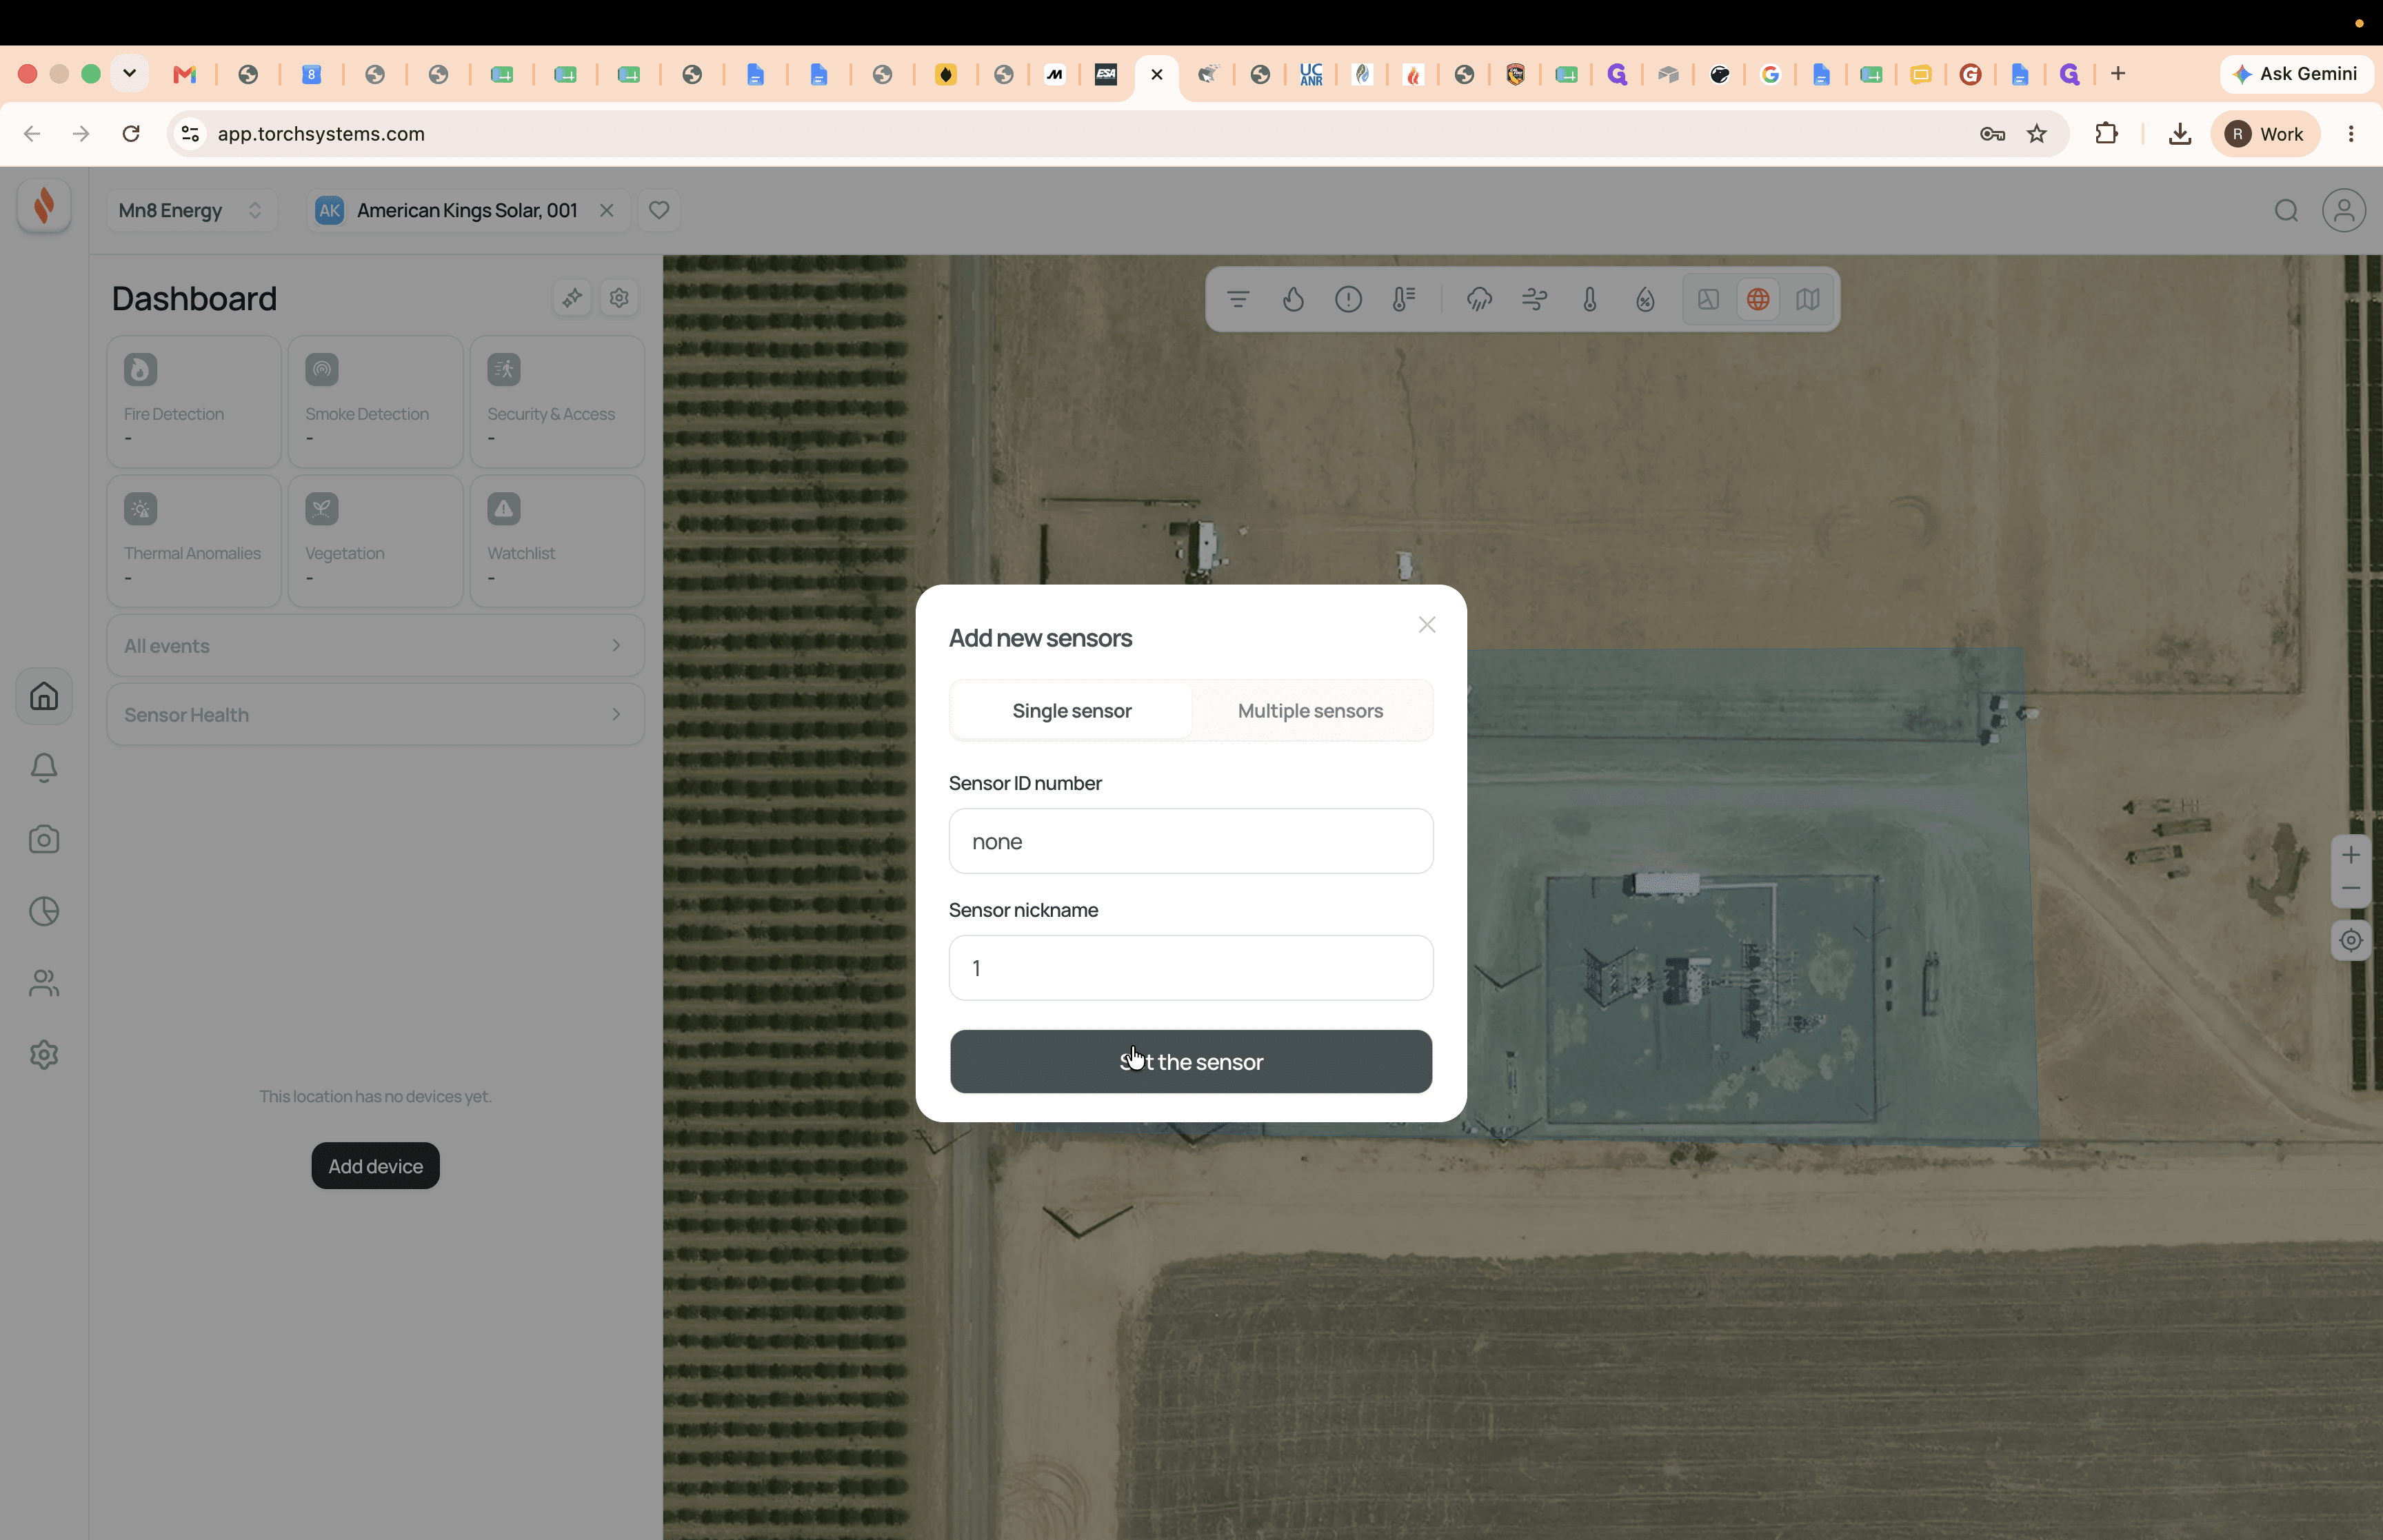Favorite the site with the heart icon
Screen dimensions: 2383x1540
(x=659, y=210)
